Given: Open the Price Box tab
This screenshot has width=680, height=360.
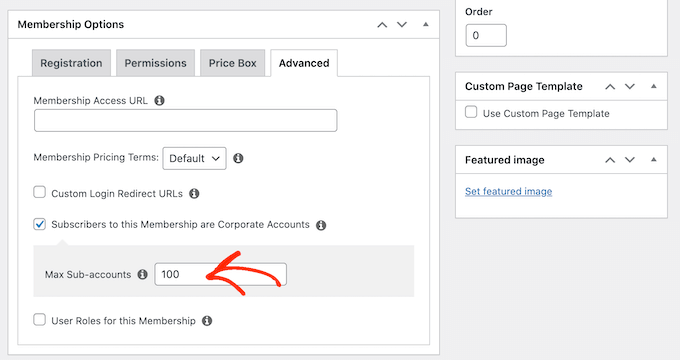Looking at the screenshot, I should pos(232,63).
